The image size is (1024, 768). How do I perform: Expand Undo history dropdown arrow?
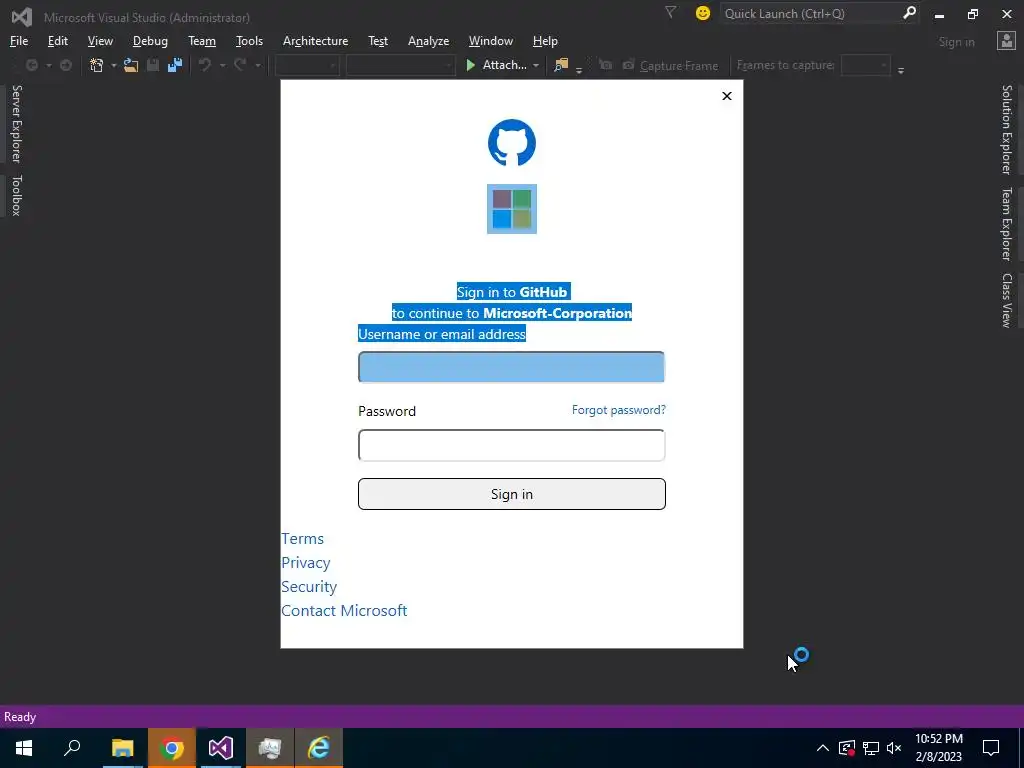click(222, 66)
